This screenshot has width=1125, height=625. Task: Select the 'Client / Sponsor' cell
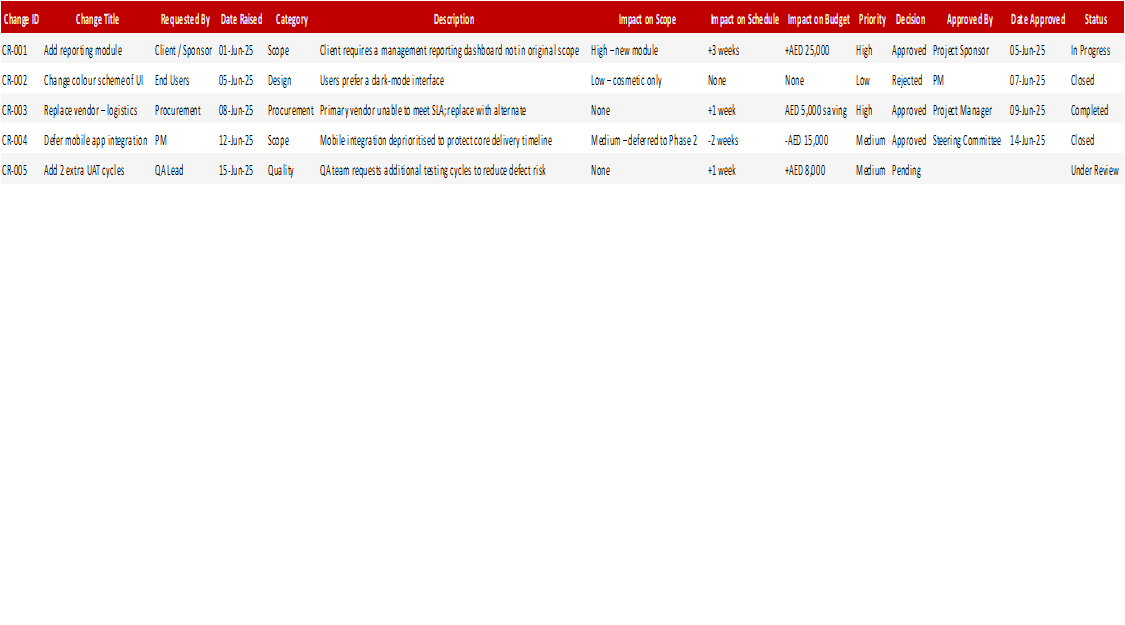[x=183, y=50]
